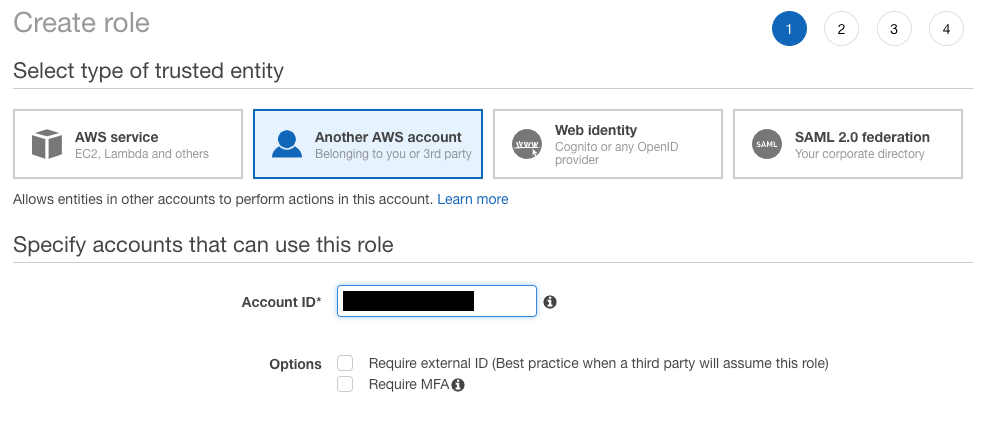Select 'Another AWS account' entity title
The image size is (982, 437).
click(x=388, y=137)
